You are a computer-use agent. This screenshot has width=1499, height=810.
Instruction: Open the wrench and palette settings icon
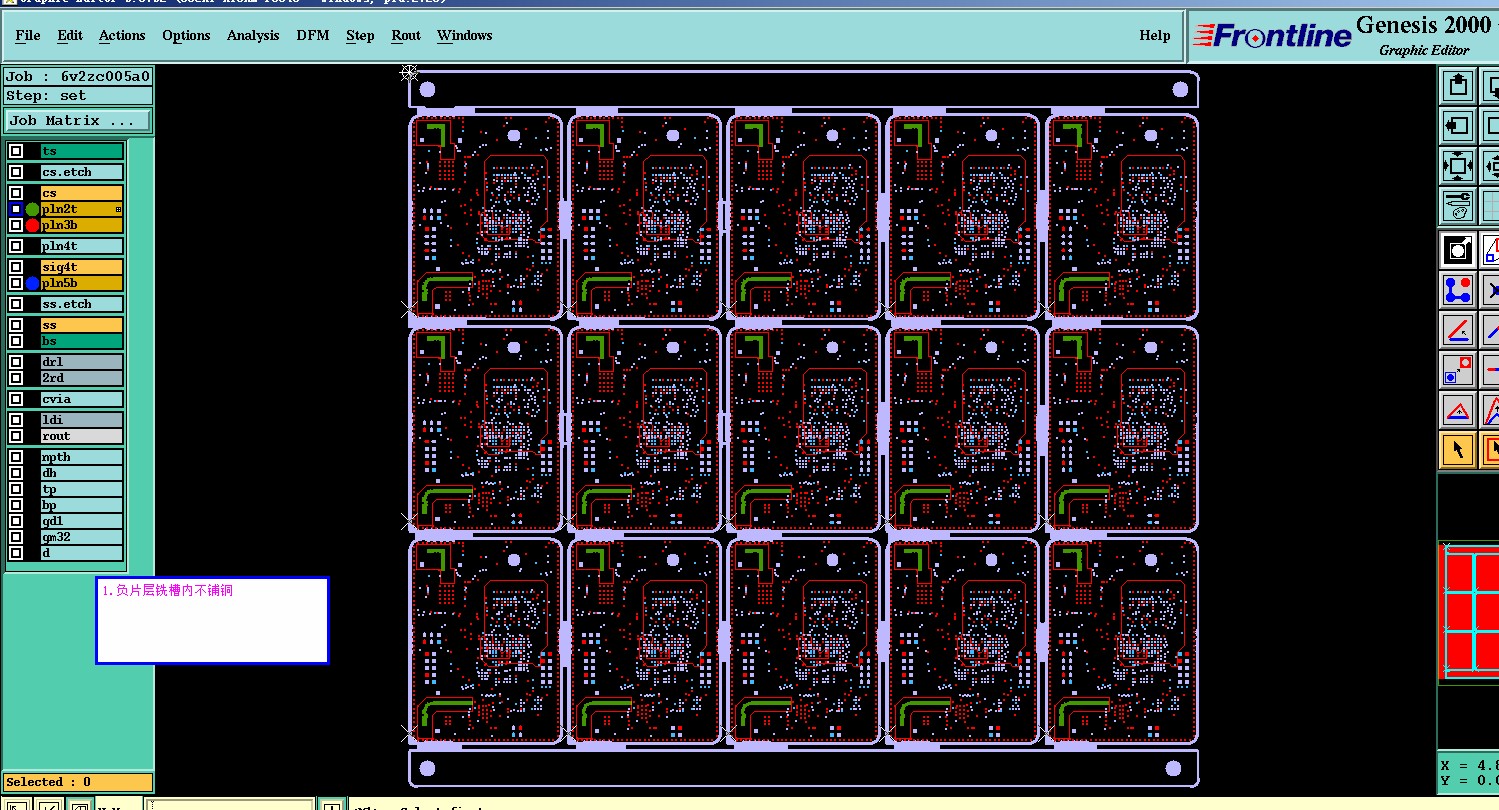[x=1458, y=205]
